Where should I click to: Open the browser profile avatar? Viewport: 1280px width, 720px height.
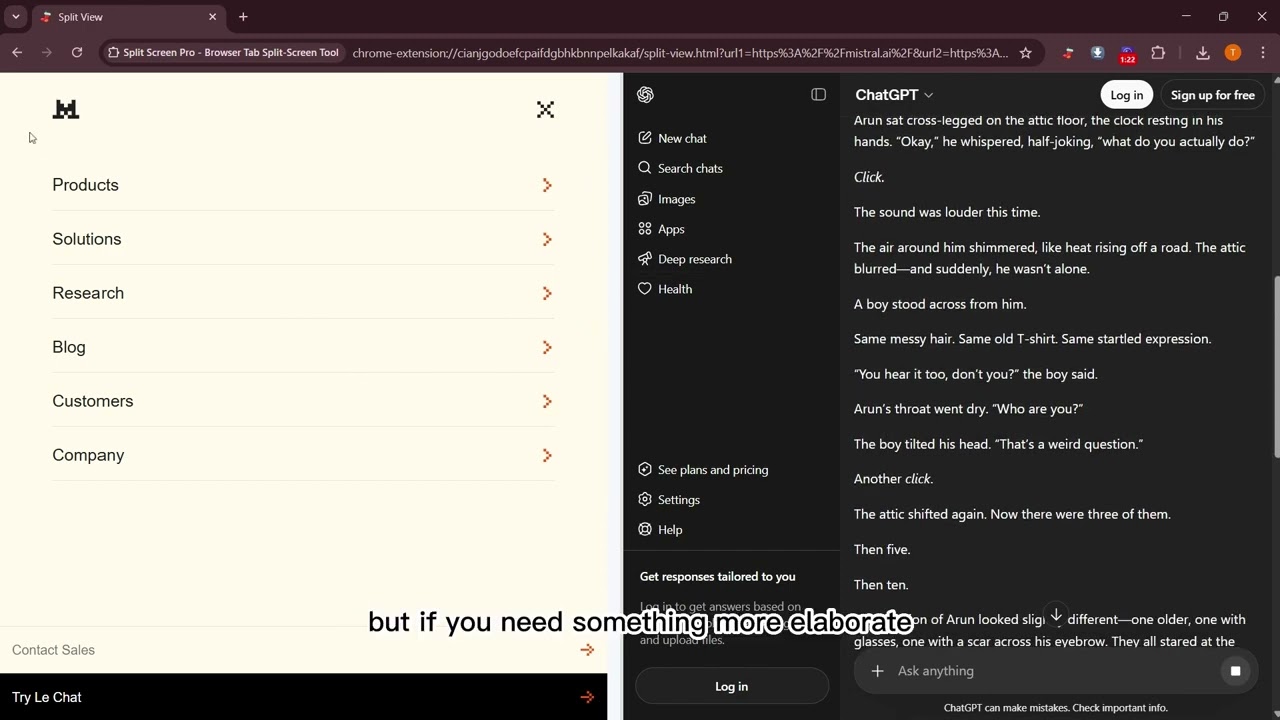(x=1233, y=53)
